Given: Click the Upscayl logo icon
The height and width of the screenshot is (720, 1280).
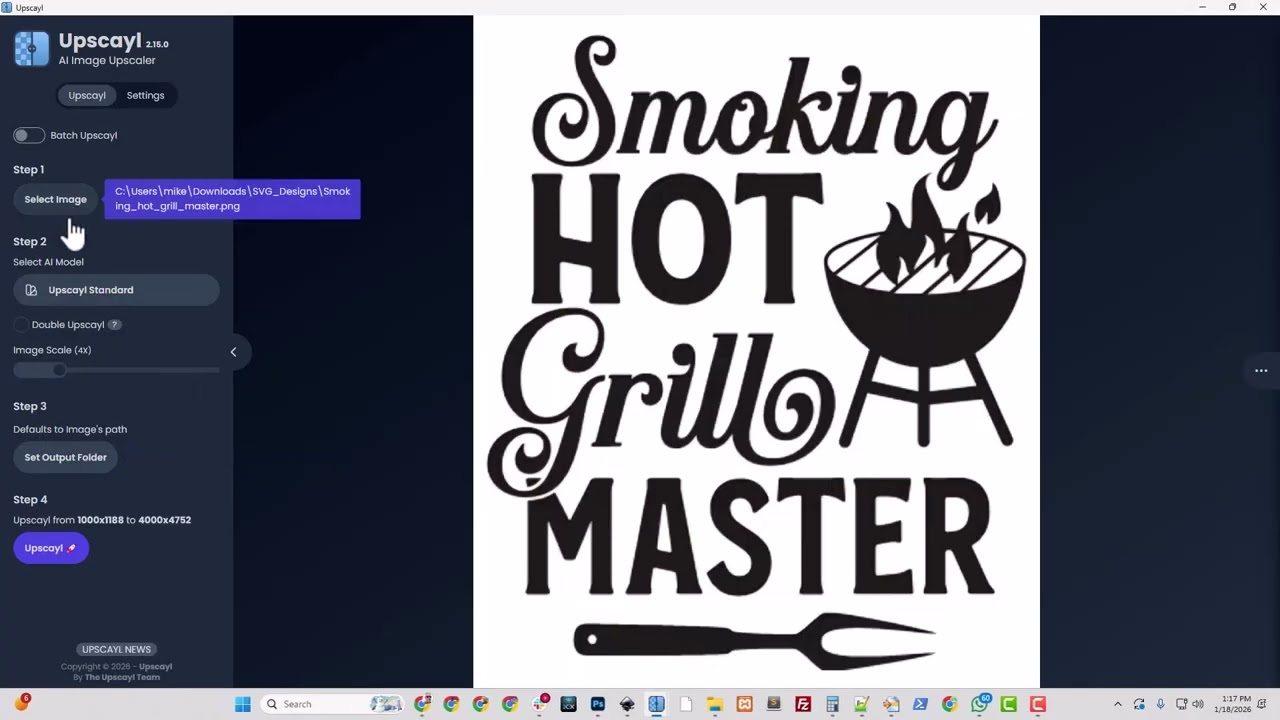Looking at the screenshot, I should (x=31, y=48).
